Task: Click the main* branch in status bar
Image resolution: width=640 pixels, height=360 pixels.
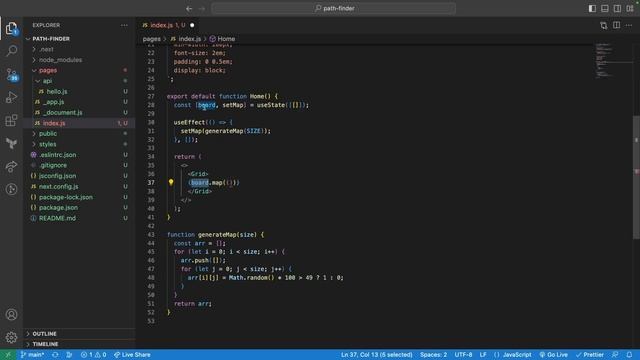Action: coord(32,355)
